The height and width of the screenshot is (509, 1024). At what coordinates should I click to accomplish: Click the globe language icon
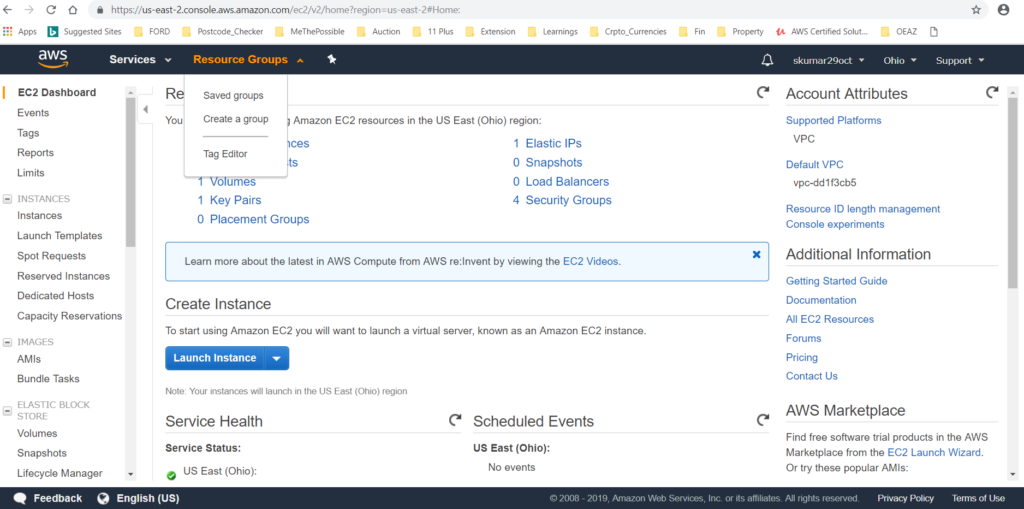(x=103, y=499)
